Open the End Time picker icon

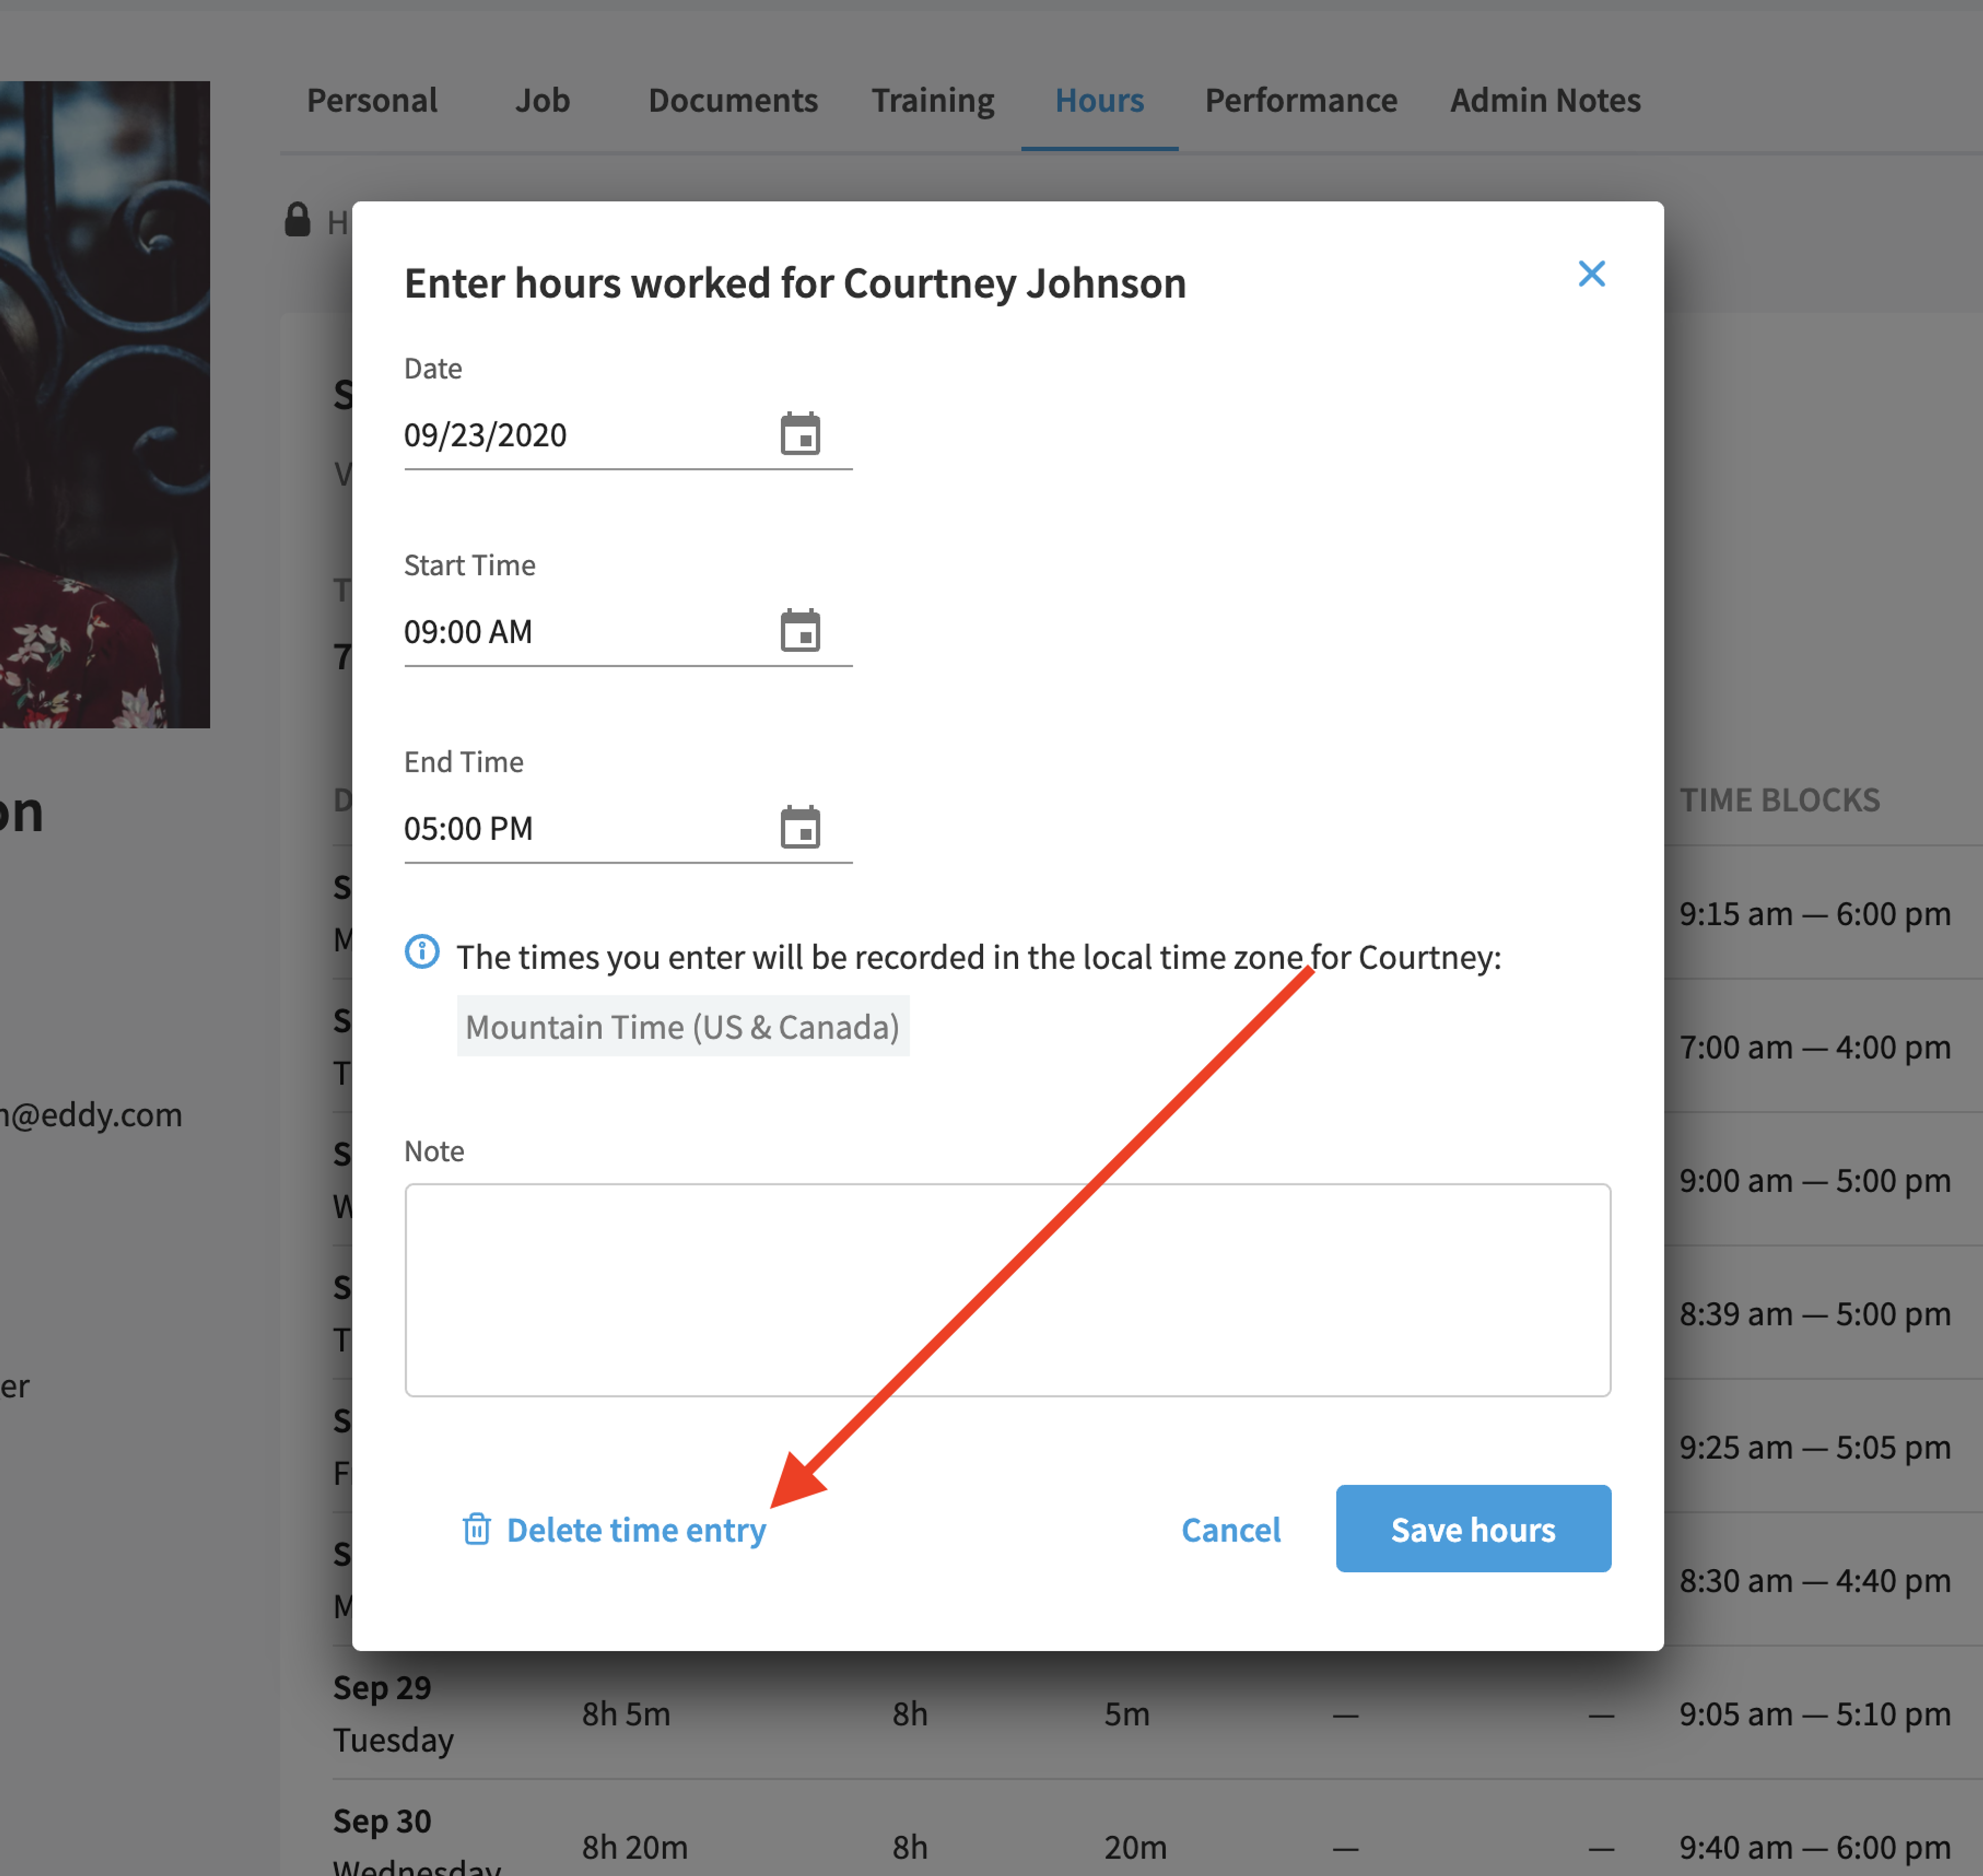point(800,828)
